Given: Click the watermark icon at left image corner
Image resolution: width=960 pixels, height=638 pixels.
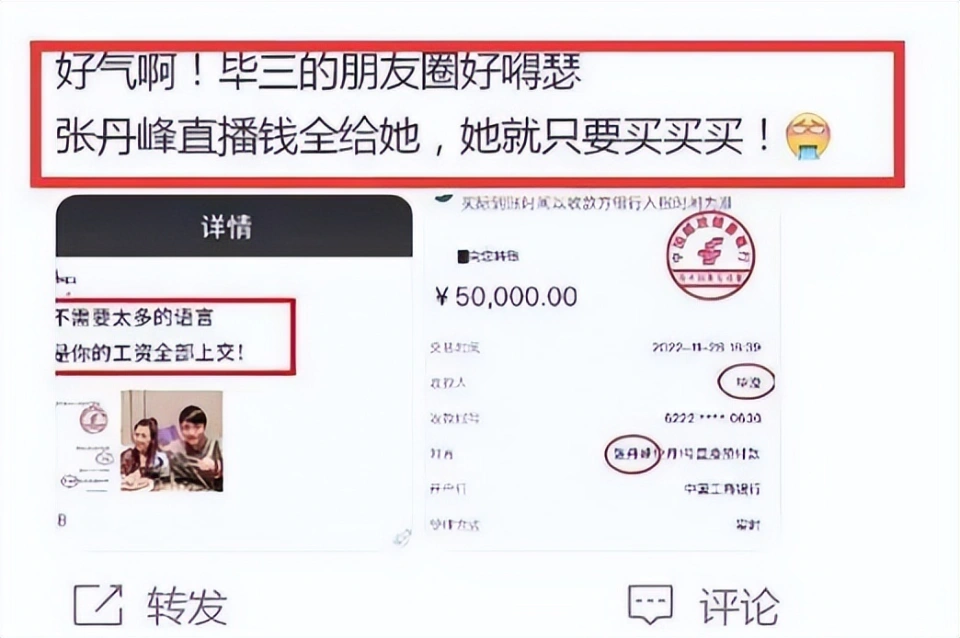Looking at the screenshot, I should (x=402, y=538).
